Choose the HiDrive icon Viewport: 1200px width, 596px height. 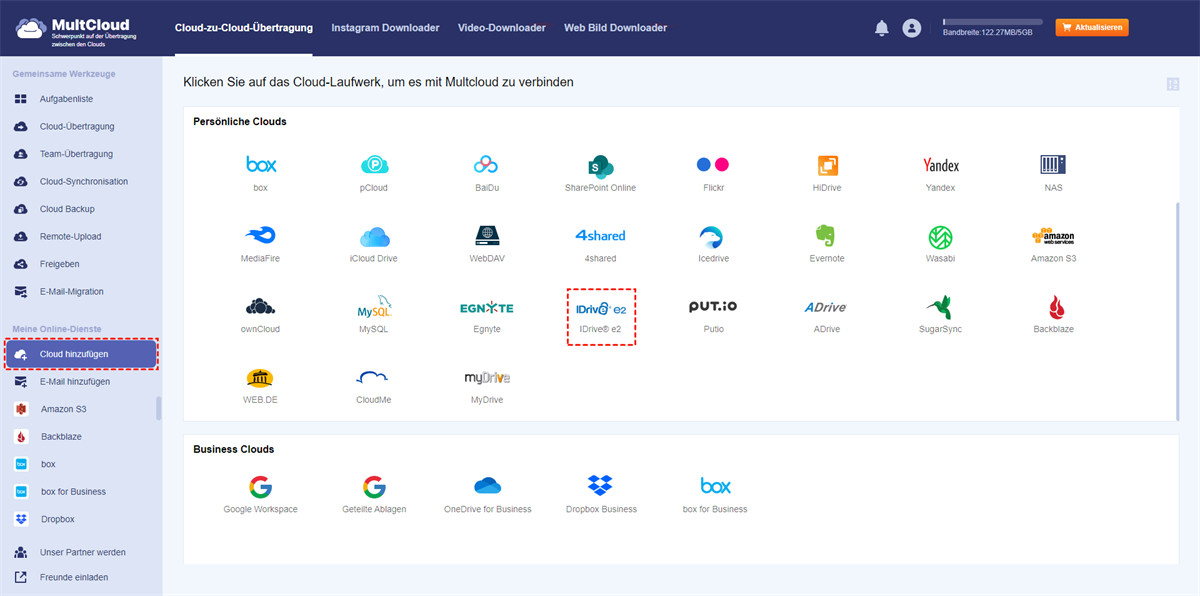pos(828,165)
